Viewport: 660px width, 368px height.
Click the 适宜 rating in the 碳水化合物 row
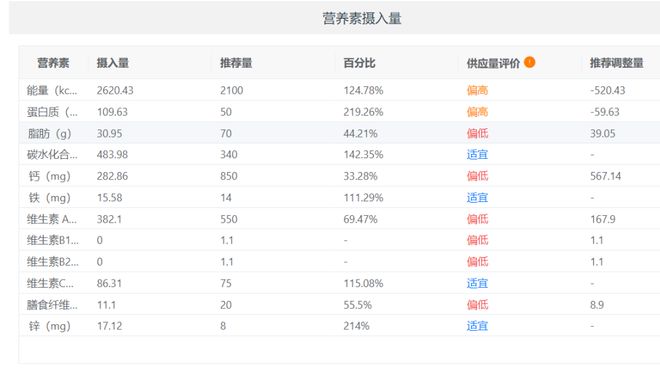[x=477, y=155]
